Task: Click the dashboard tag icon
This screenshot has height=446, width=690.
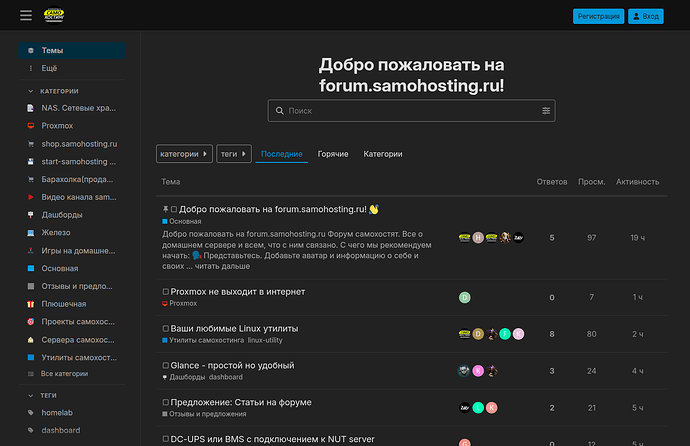Action: coord(30,430)
